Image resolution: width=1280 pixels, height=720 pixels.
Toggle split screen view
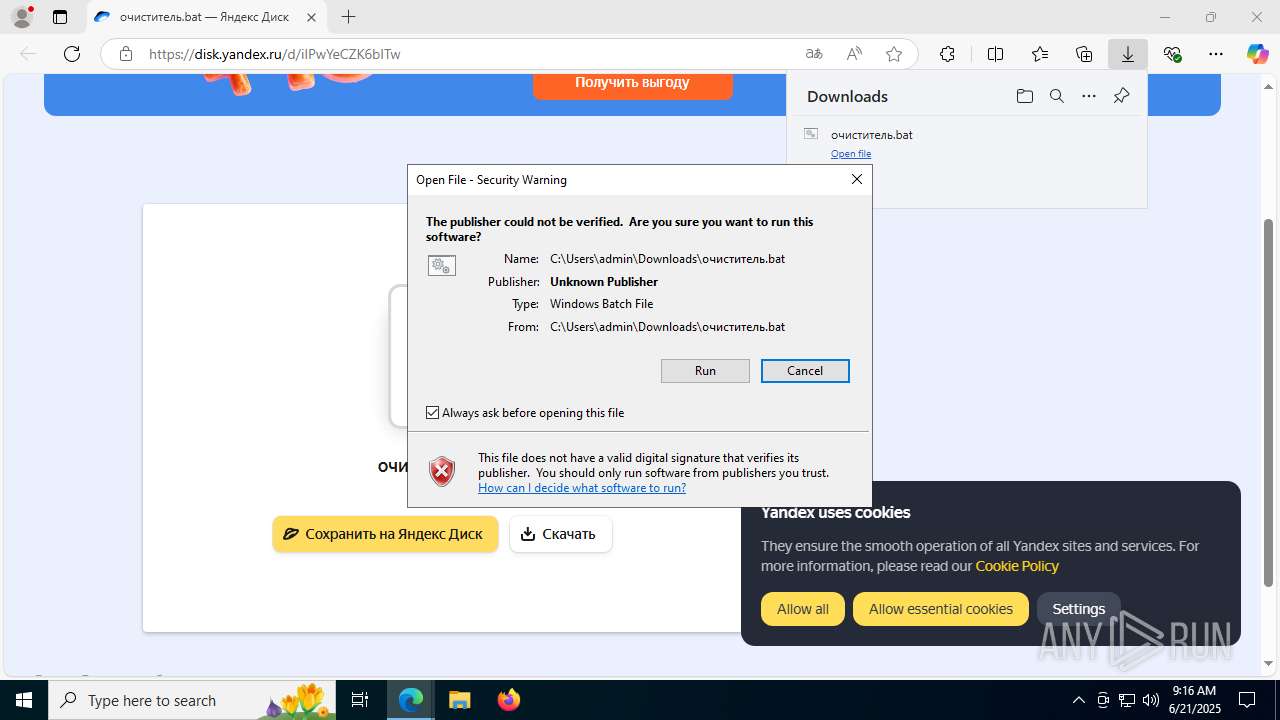point(995,54)
